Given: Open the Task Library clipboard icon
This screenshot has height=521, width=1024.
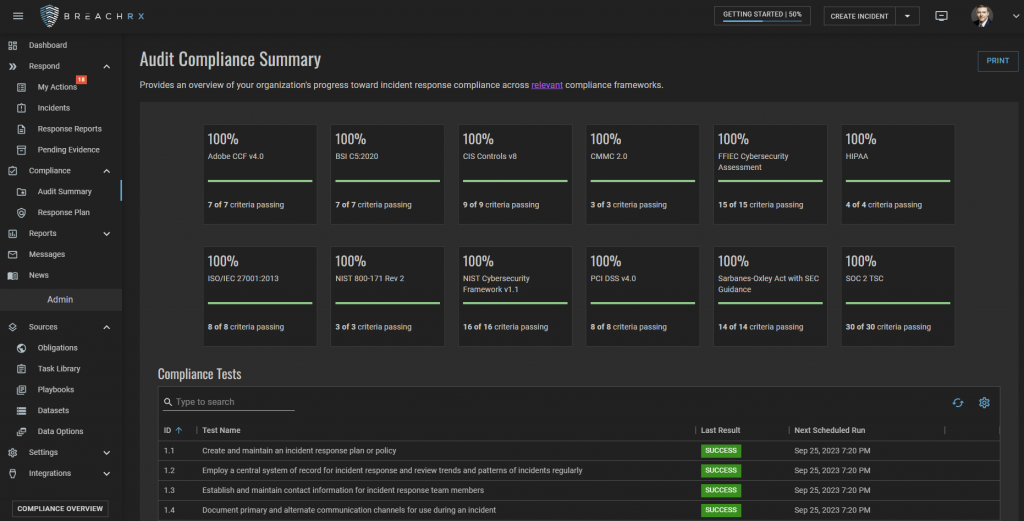Looking at the screenshot, I should (22, 369).
